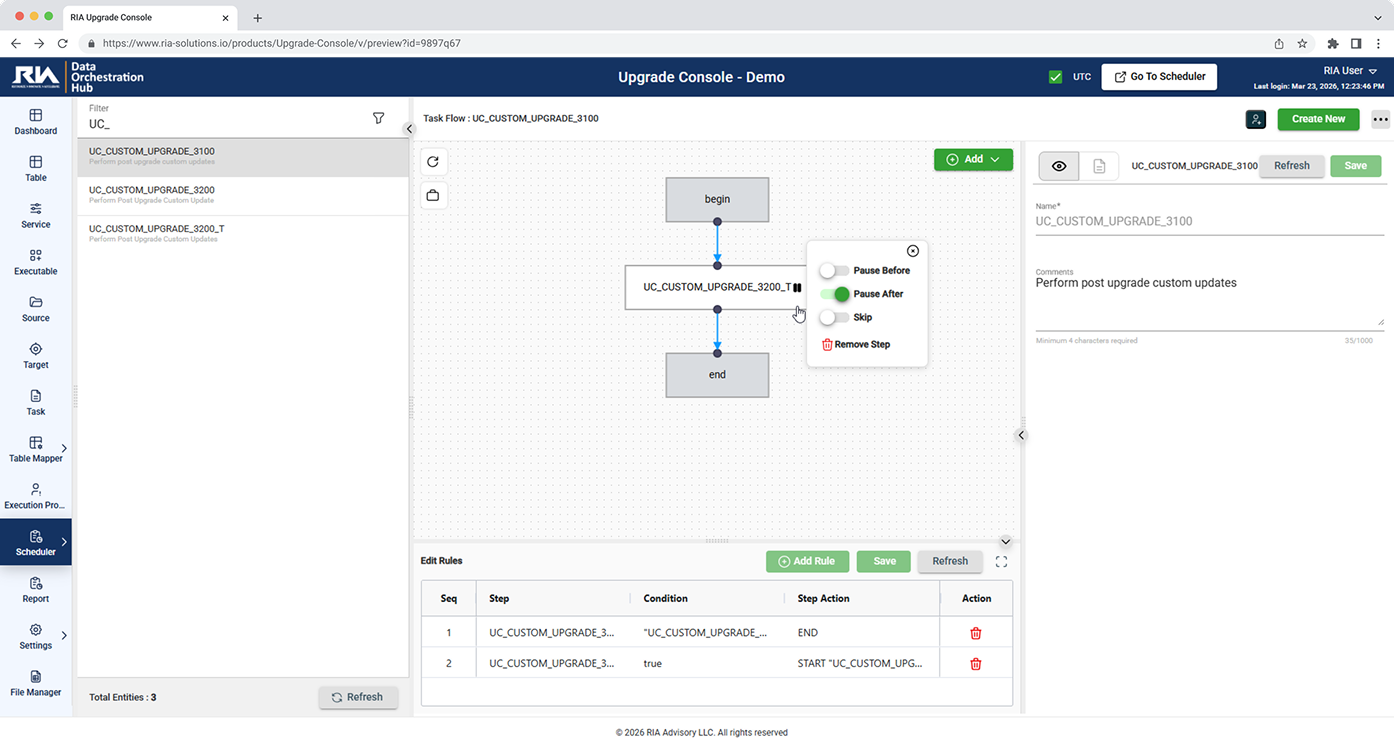The width and height of the screenshot is (1394, 748).
Task: Open the Dashboard sidebar icon
Action: click(36, 122)
